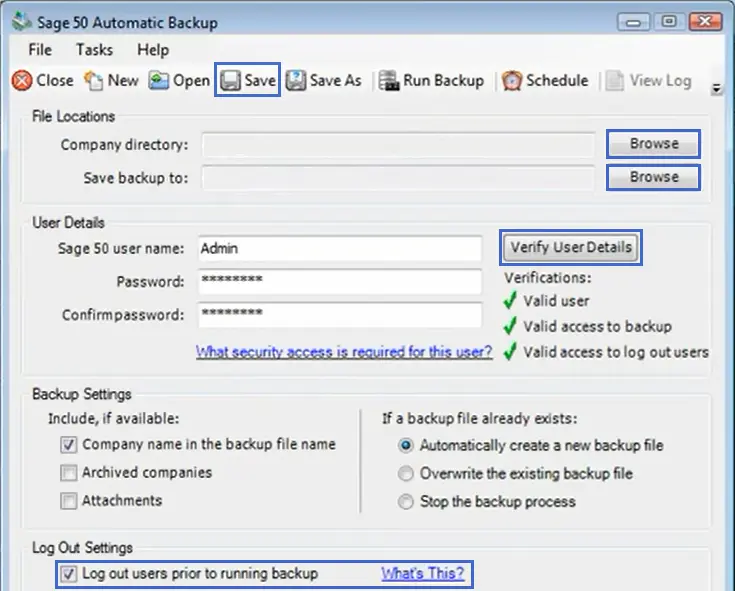Create a New backup configuration
The height and width of the screenshot is (591, 735).
click(111, 81)
